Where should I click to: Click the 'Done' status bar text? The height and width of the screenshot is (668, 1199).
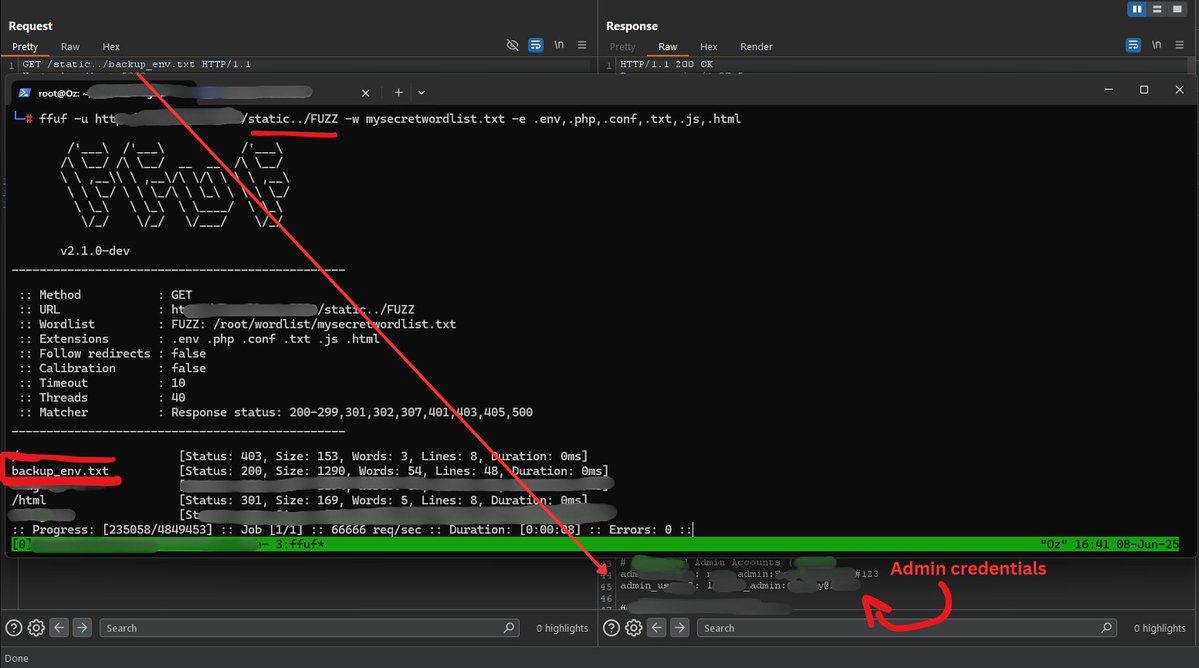pos(17,658)
